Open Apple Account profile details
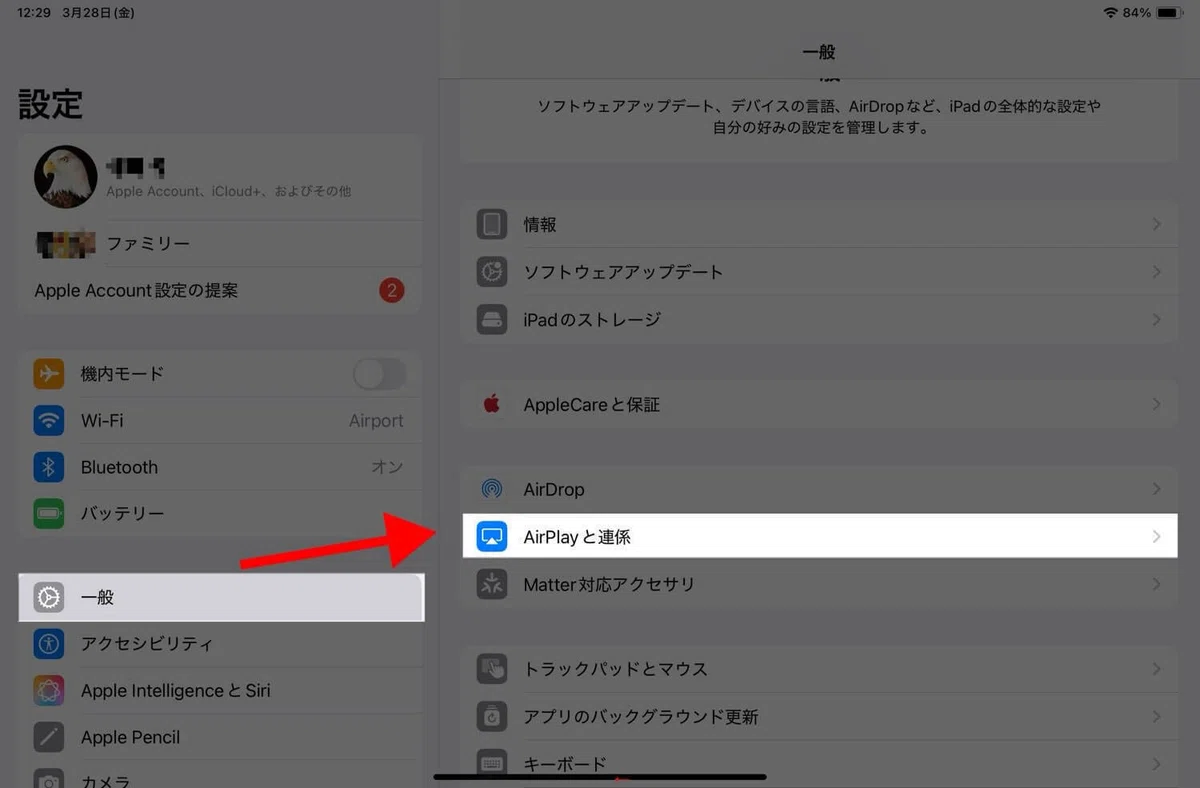Viewport: 1200px width, 788px height. tap(221, 177)
